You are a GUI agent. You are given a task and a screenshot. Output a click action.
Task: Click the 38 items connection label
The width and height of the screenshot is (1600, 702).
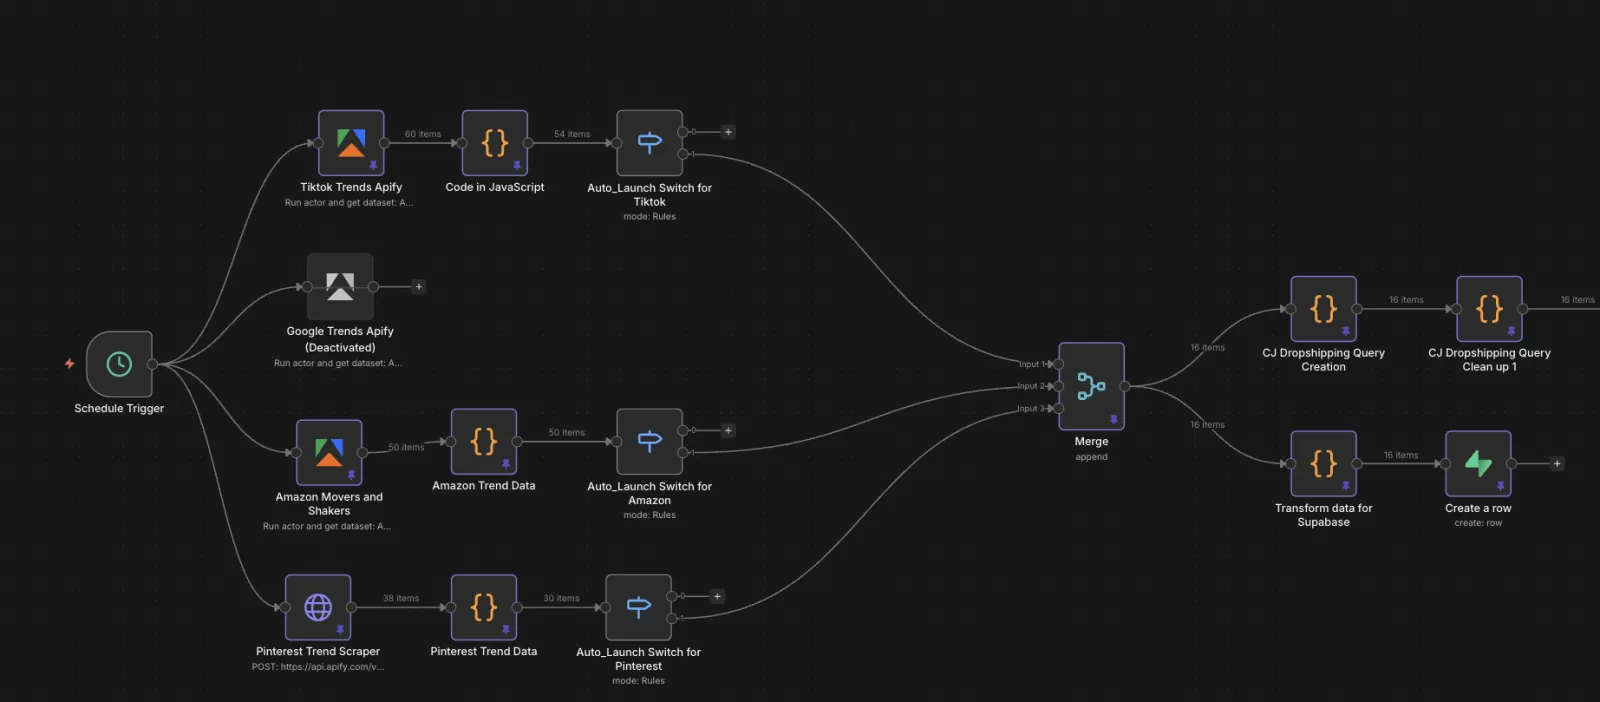point(401,599)
